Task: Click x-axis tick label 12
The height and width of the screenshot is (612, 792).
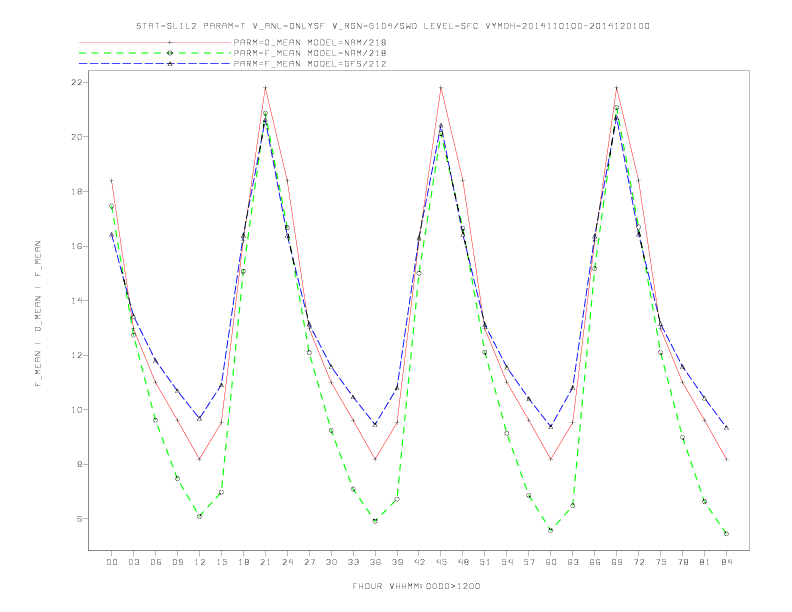Action: (200, 562)
